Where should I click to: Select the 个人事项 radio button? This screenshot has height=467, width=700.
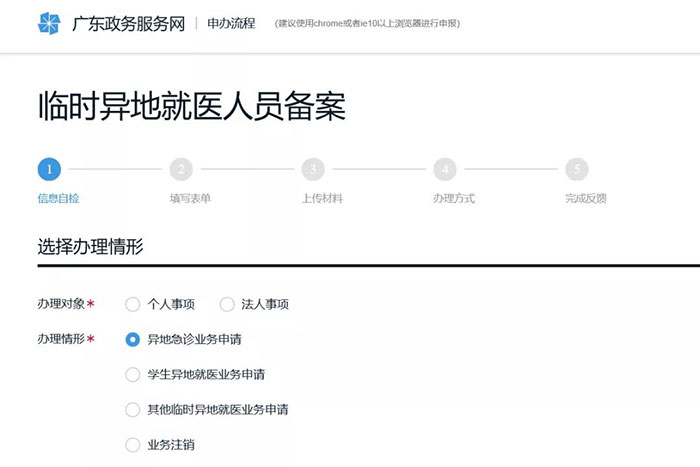[133, 304]
